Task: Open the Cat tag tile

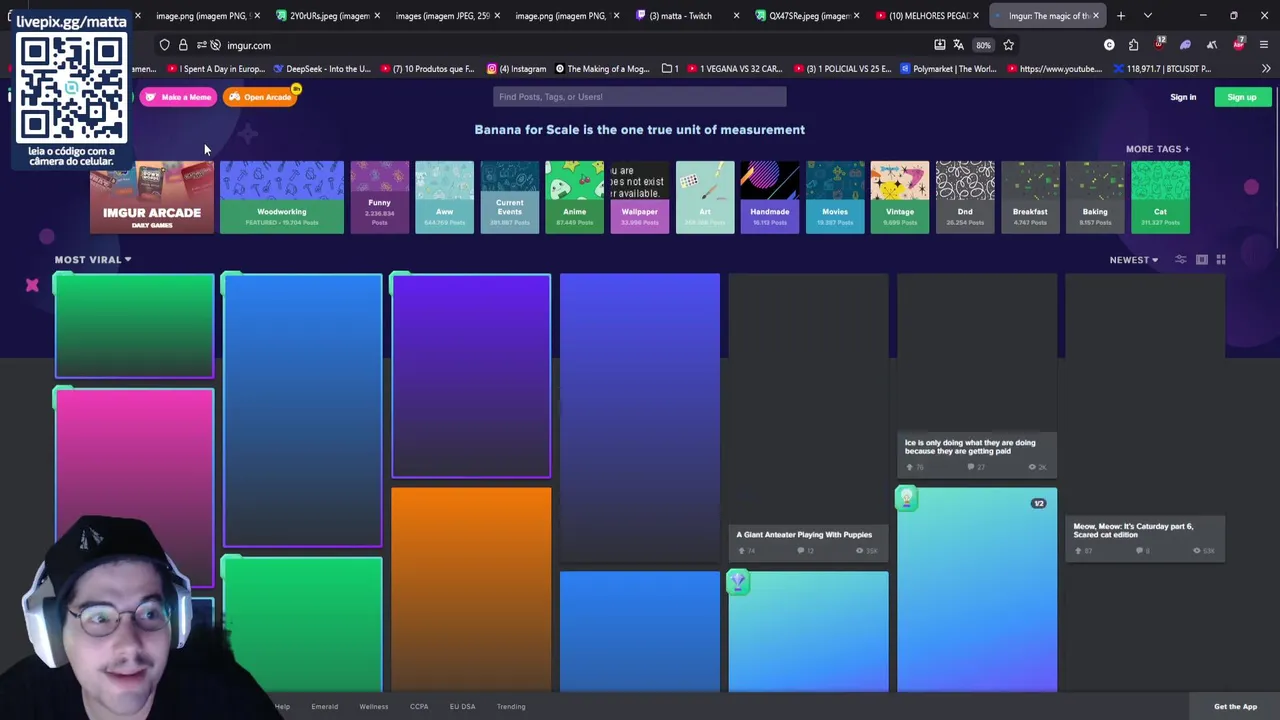Action: [x=1160, y=197]
